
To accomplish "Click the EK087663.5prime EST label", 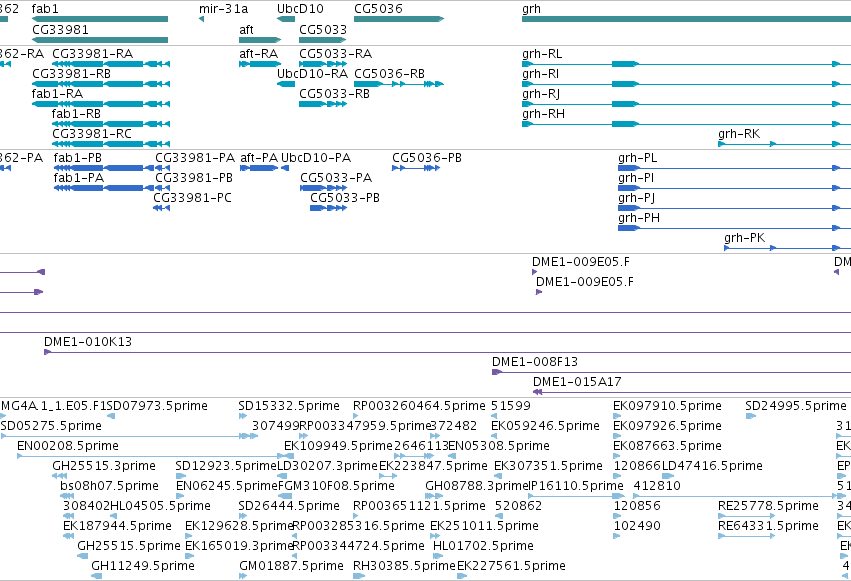I will [x=668, y=446].
